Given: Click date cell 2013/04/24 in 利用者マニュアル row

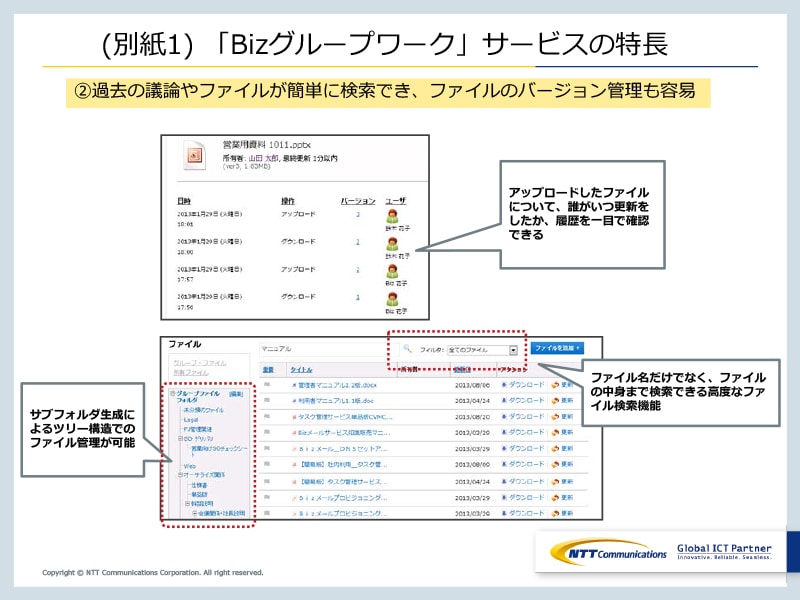Looking at the screenshot, I should (472, 401).
